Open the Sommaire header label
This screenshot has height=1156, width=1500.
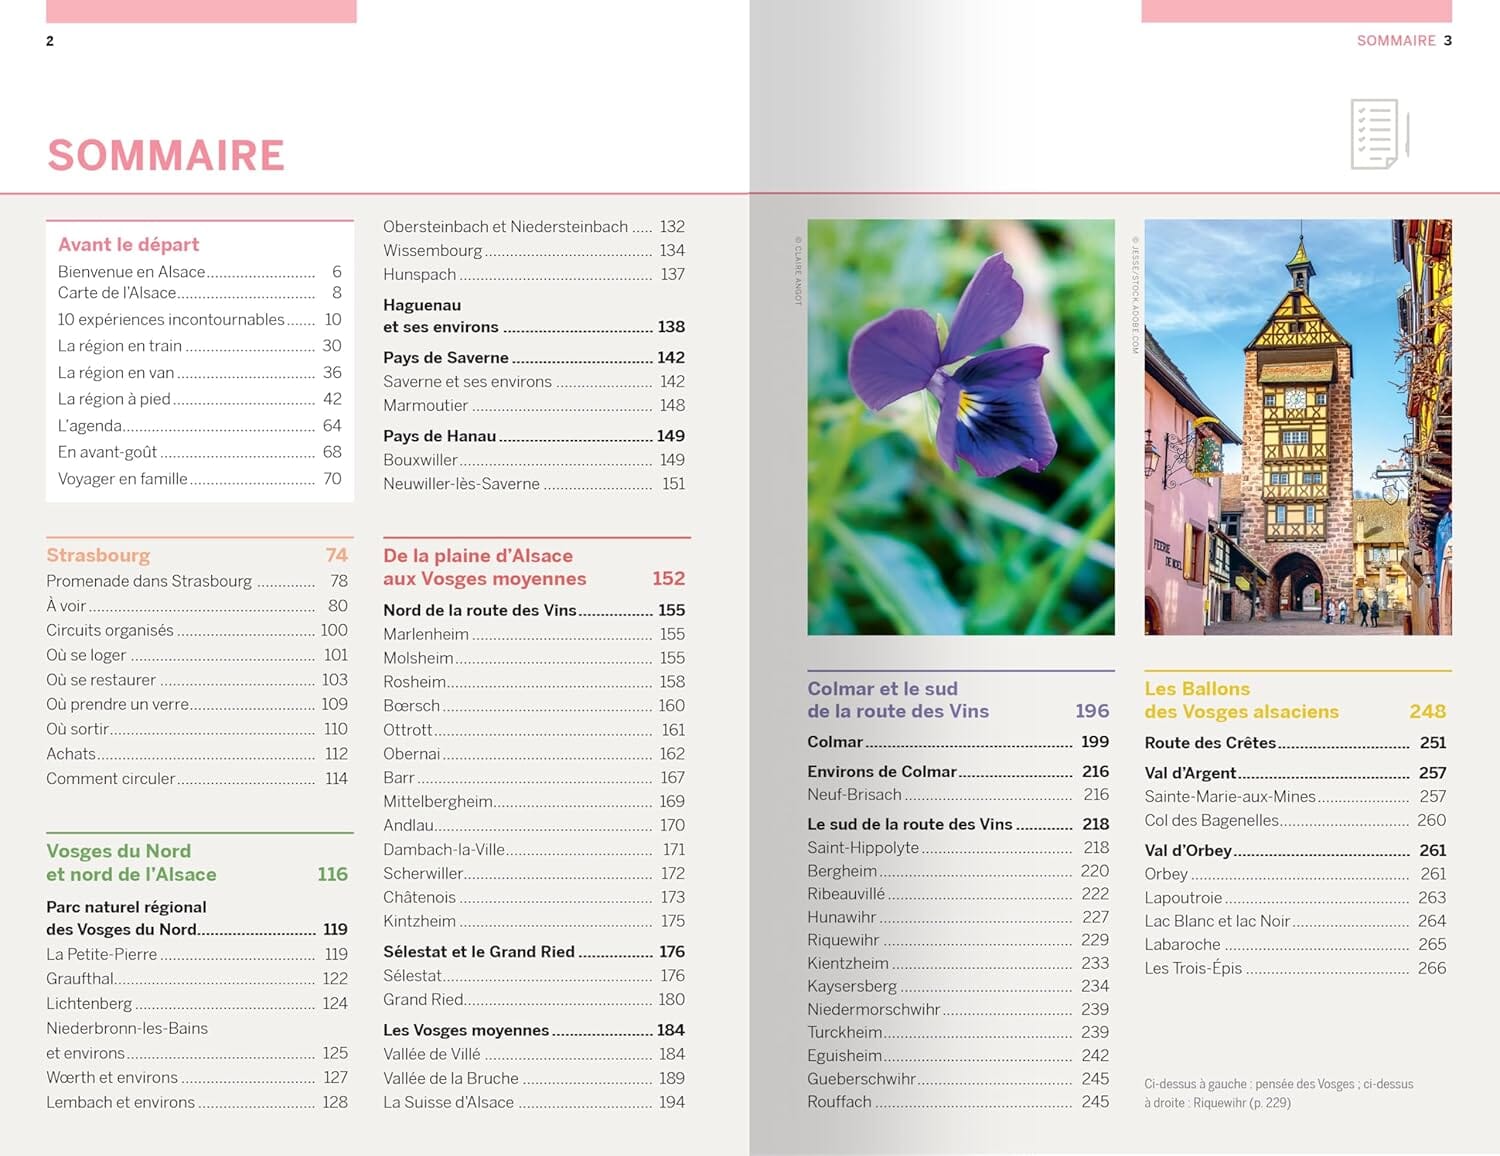click(x=1395, y=41)
